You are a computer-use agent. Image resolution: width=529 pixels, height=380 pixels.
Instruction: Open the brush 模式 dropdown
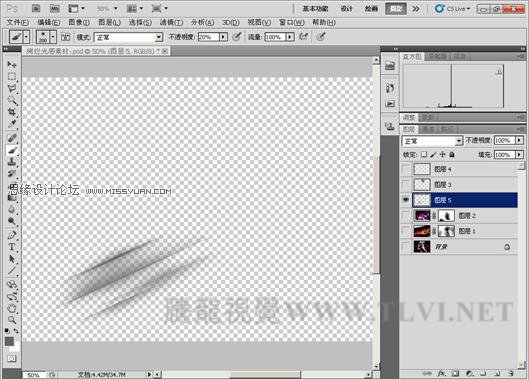[x=128, y=37]
